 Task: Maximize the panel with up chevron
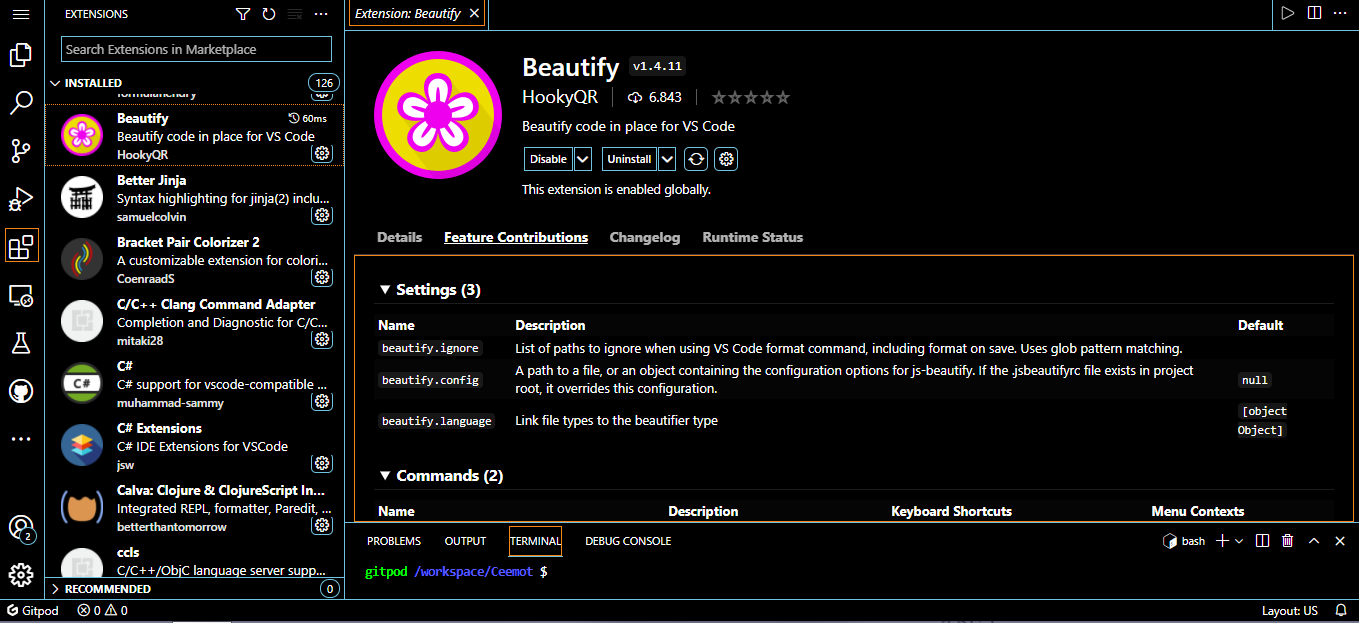click(1314, 541)
